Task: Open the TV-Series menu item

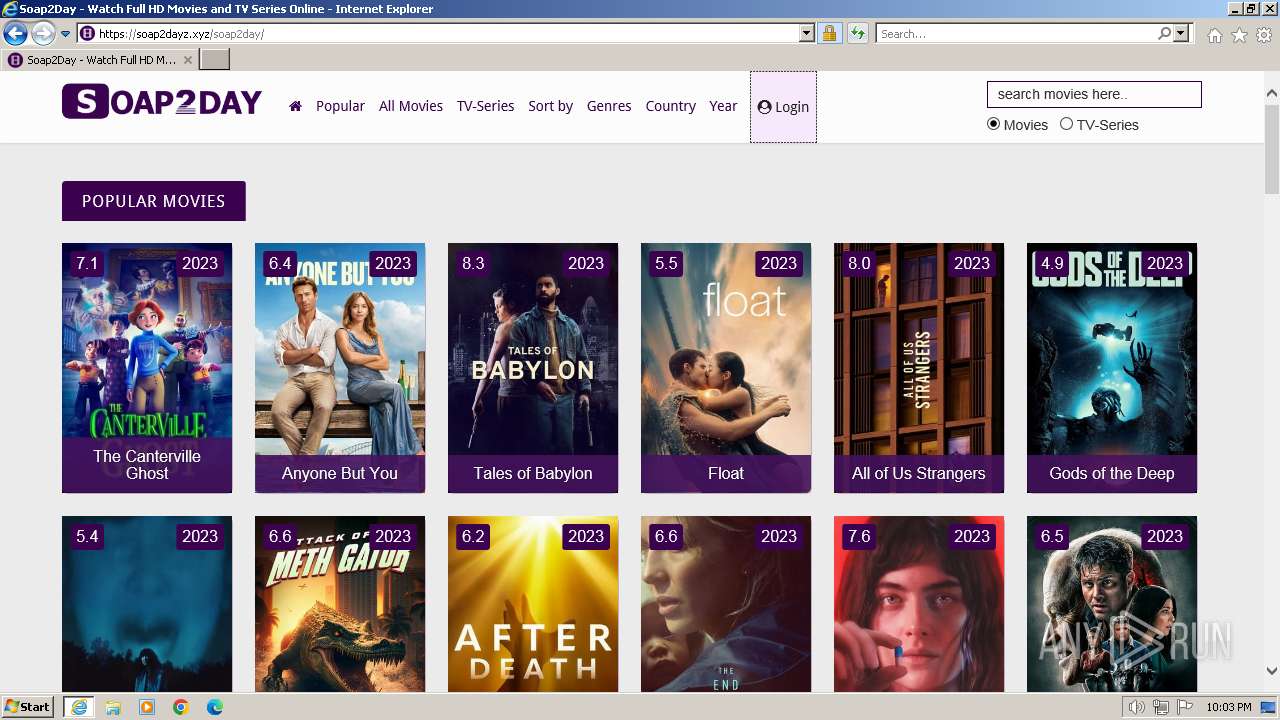Action: click(485, 106)
